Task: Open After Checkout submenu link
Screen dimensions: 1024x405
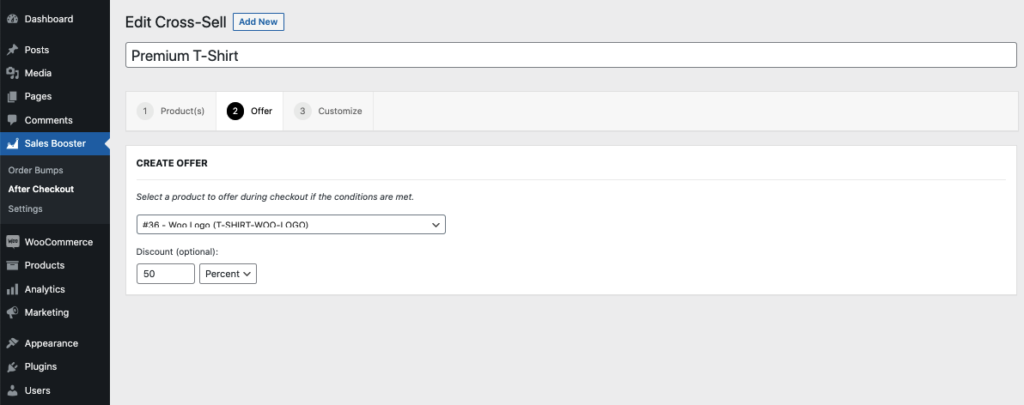Action: 40,189
